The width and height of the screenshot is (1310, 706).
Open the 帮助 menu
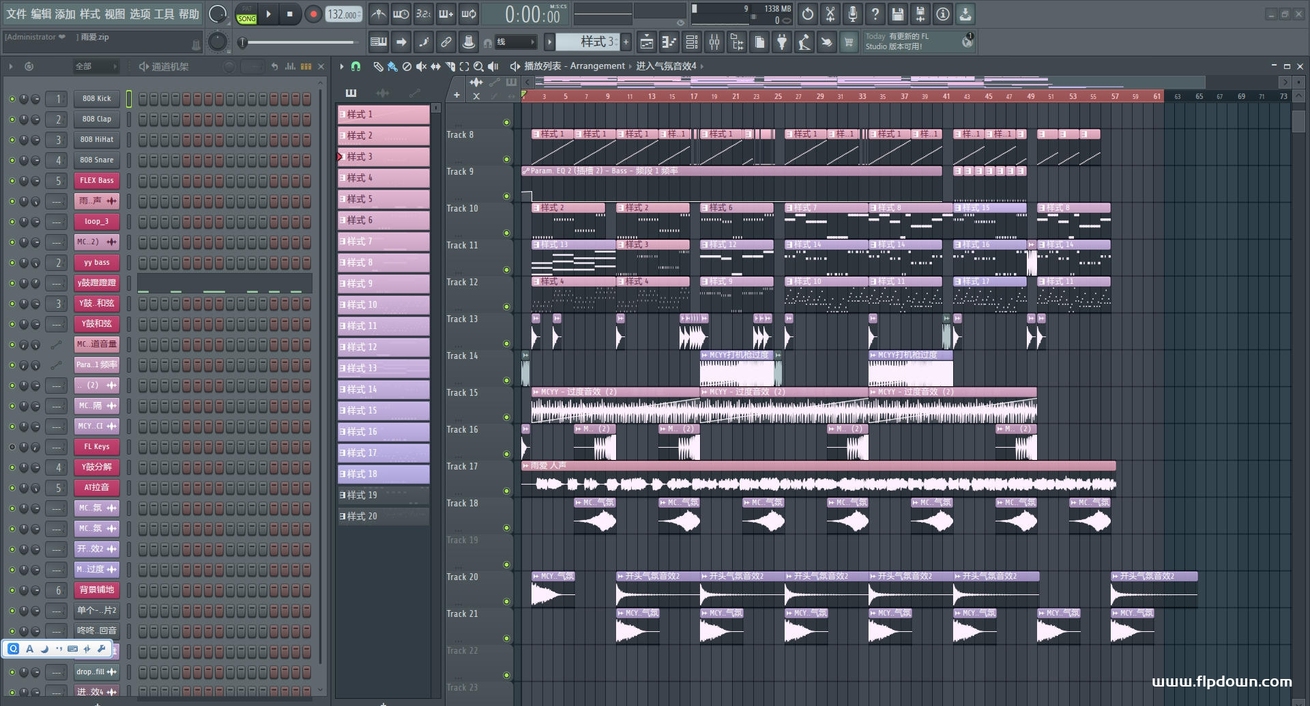189,14
